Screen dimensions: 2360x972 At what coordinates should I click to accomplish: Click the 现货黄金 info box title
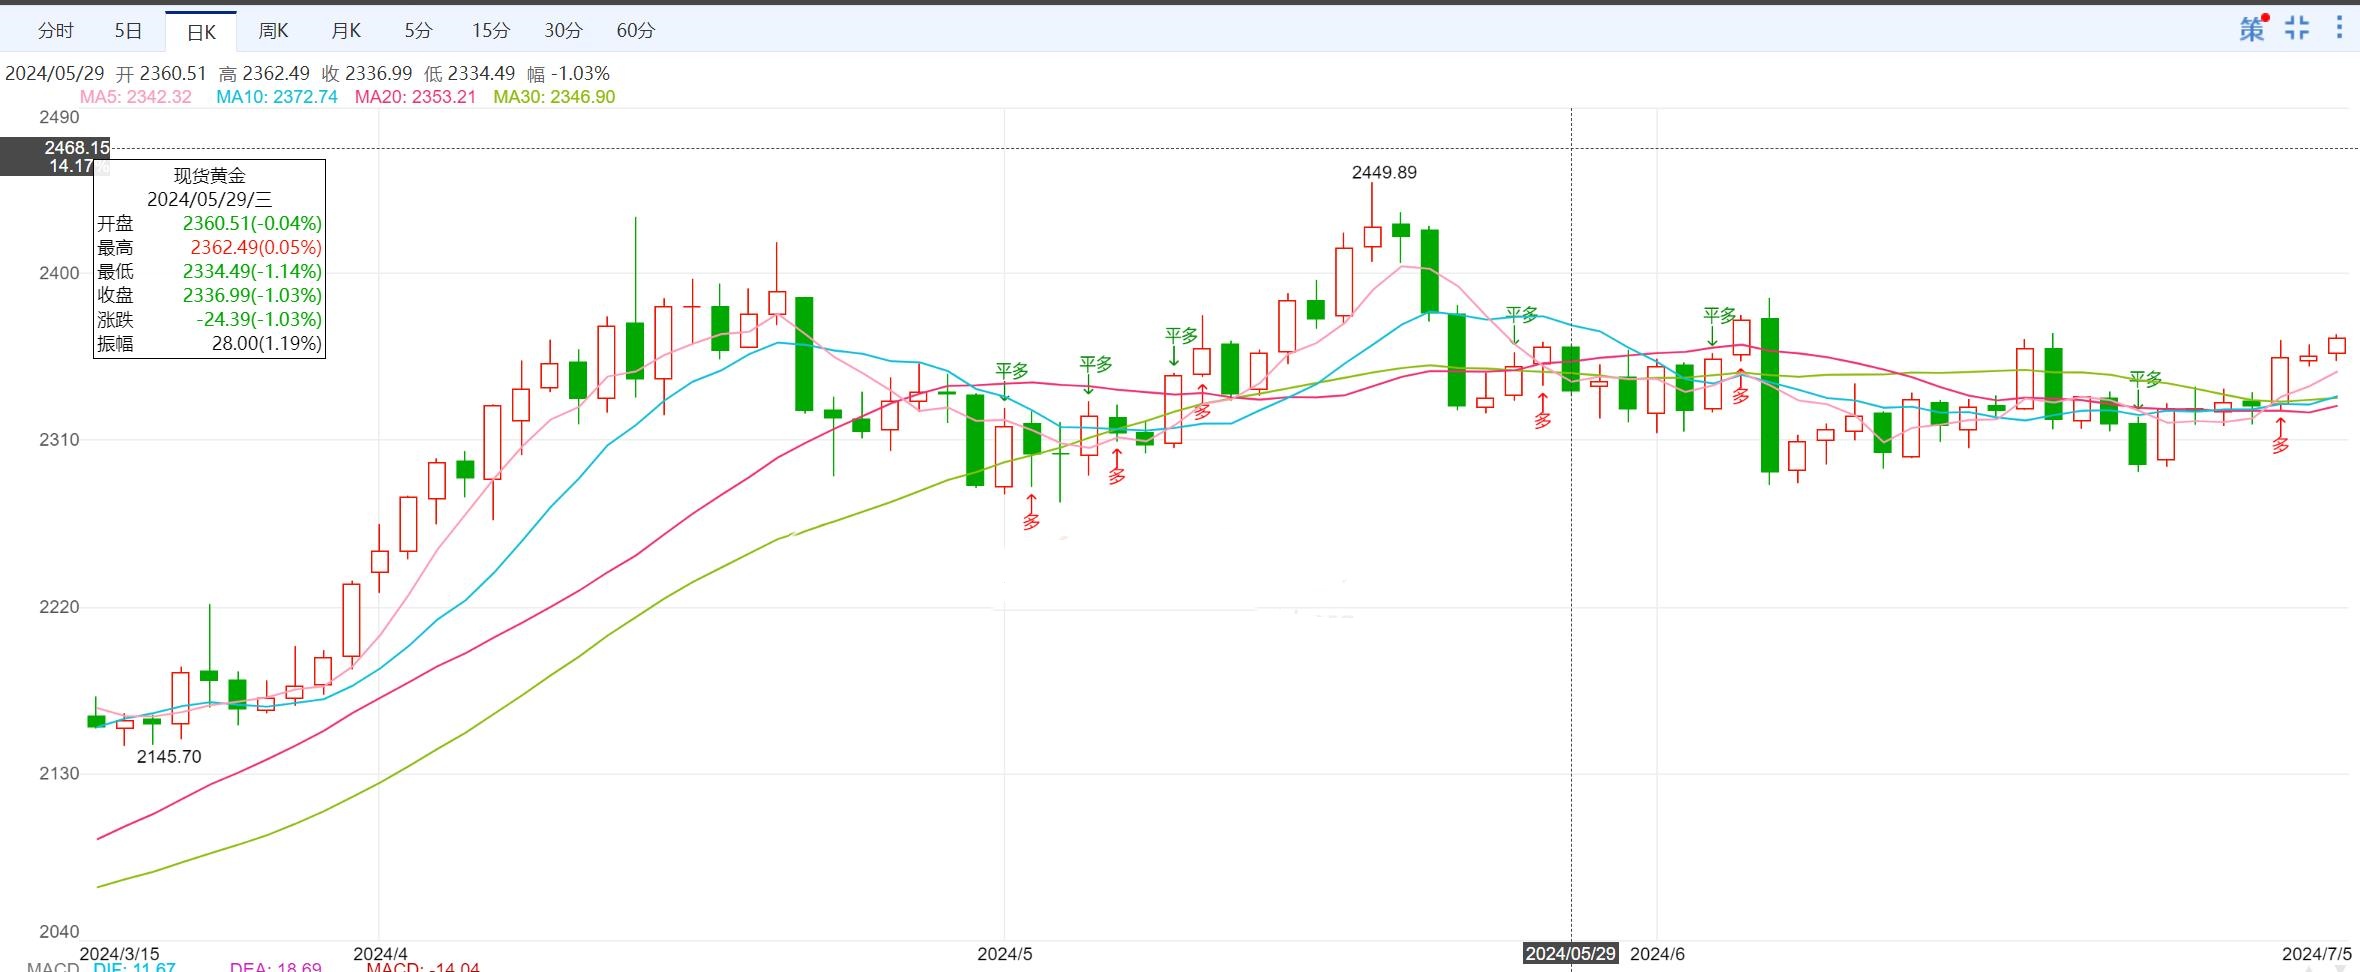[x=209, y=176]
